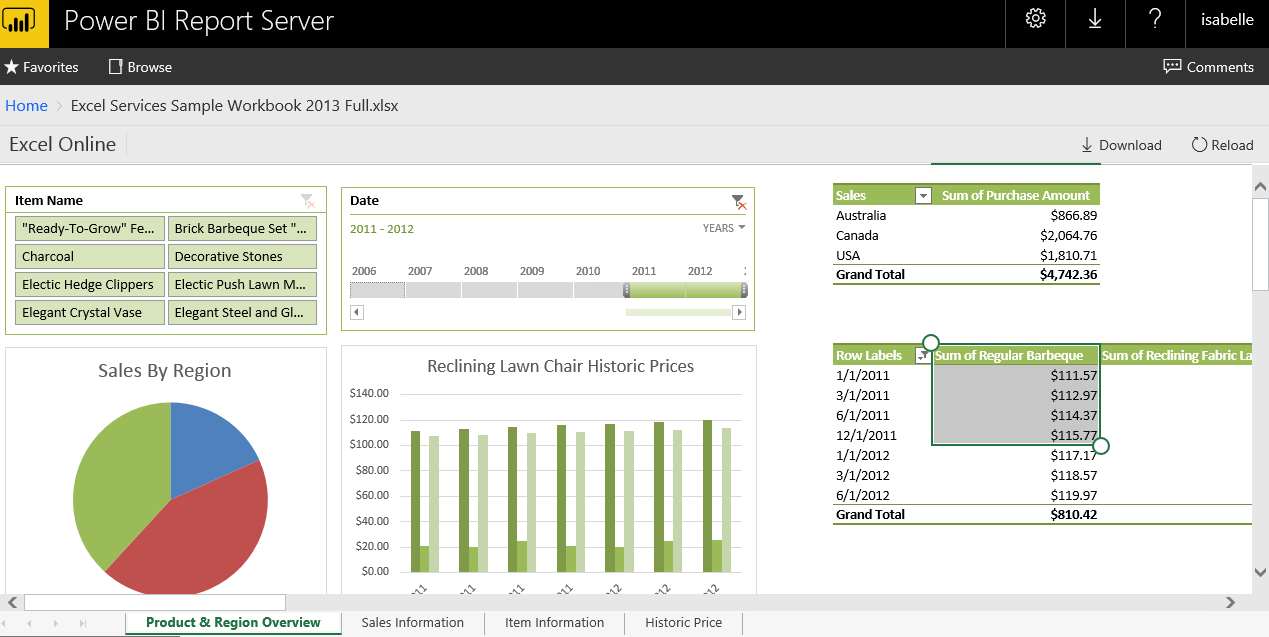Open Comments from the toolbar
Image resolution: width=1269 pixels, height=637 pixels.
tap(1208, 67)
